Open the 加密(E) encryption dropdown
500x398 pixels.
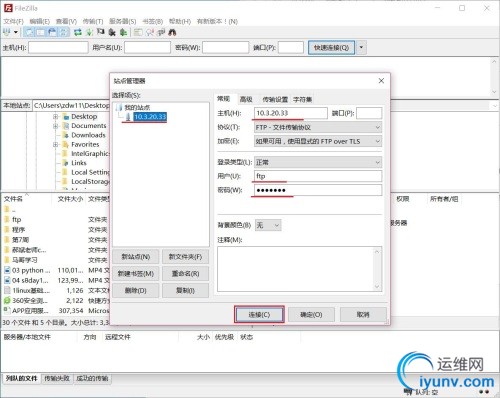coord(318,141)
